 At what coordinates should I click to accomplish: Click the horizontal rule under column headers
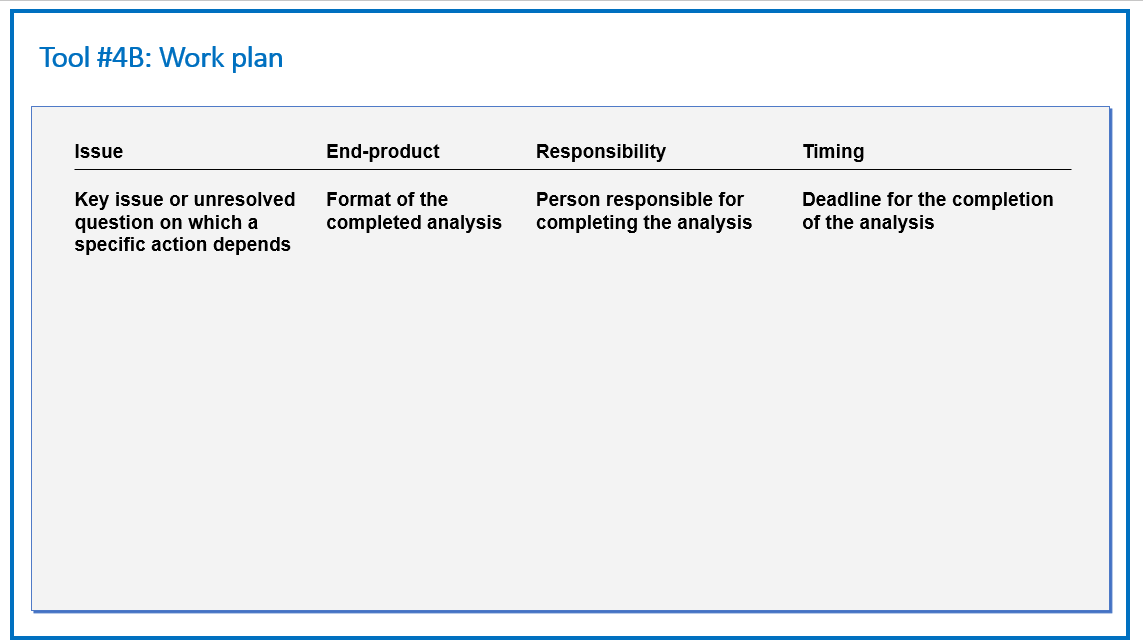(x=572, y=169)
